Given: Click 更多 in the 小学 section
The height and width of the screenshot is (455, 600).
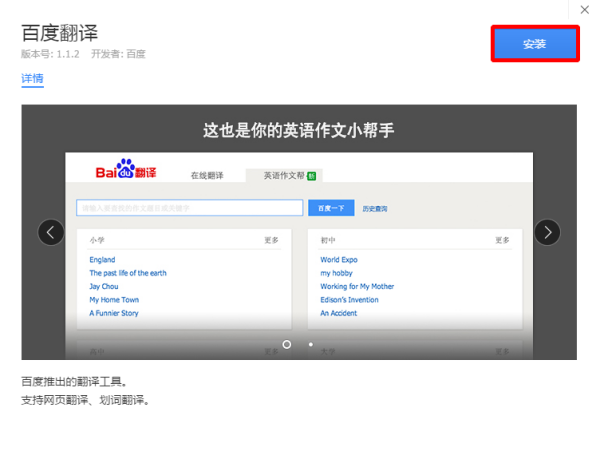Looking at the screenshot, I should pyautogui.click(x=271, y=240).
